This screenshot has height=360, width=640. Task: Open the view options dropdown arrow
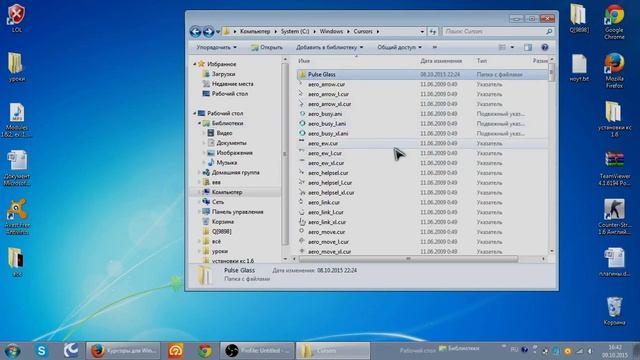512,47
